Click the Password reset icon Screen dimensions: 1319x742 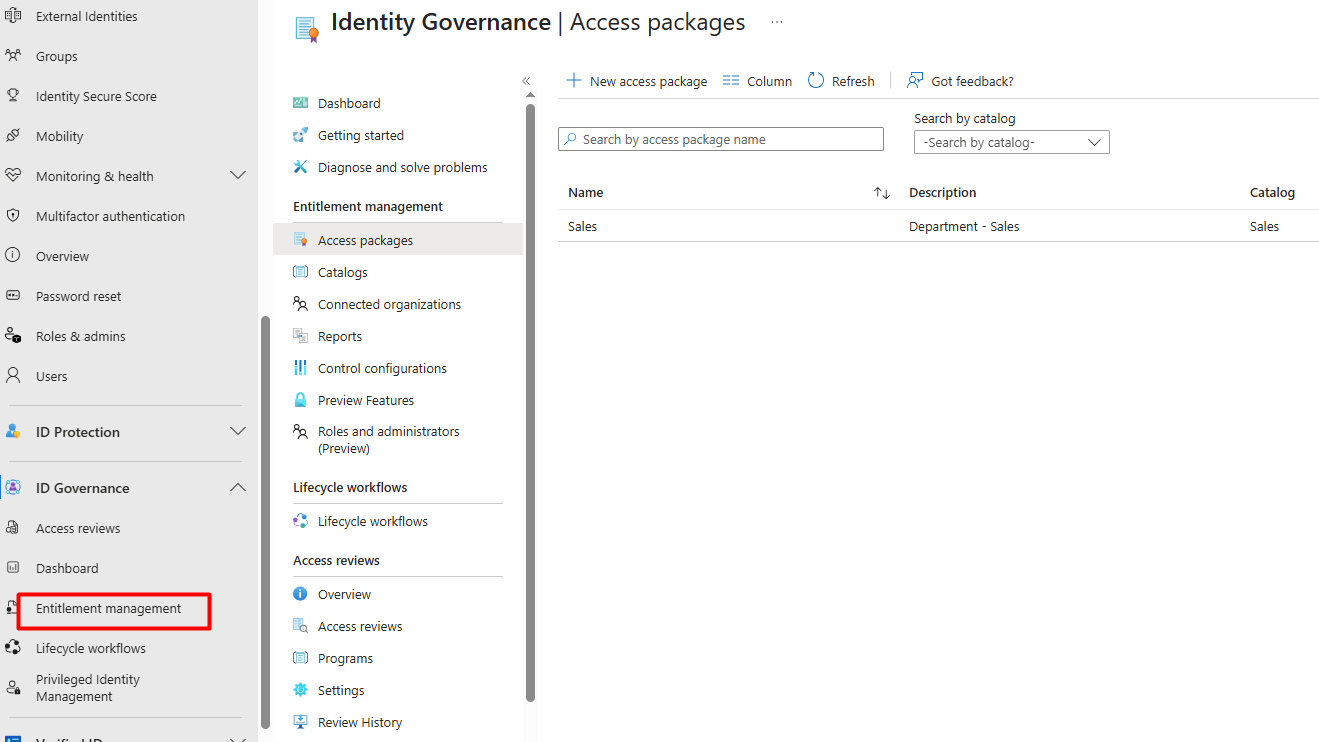tap(13, 296)
